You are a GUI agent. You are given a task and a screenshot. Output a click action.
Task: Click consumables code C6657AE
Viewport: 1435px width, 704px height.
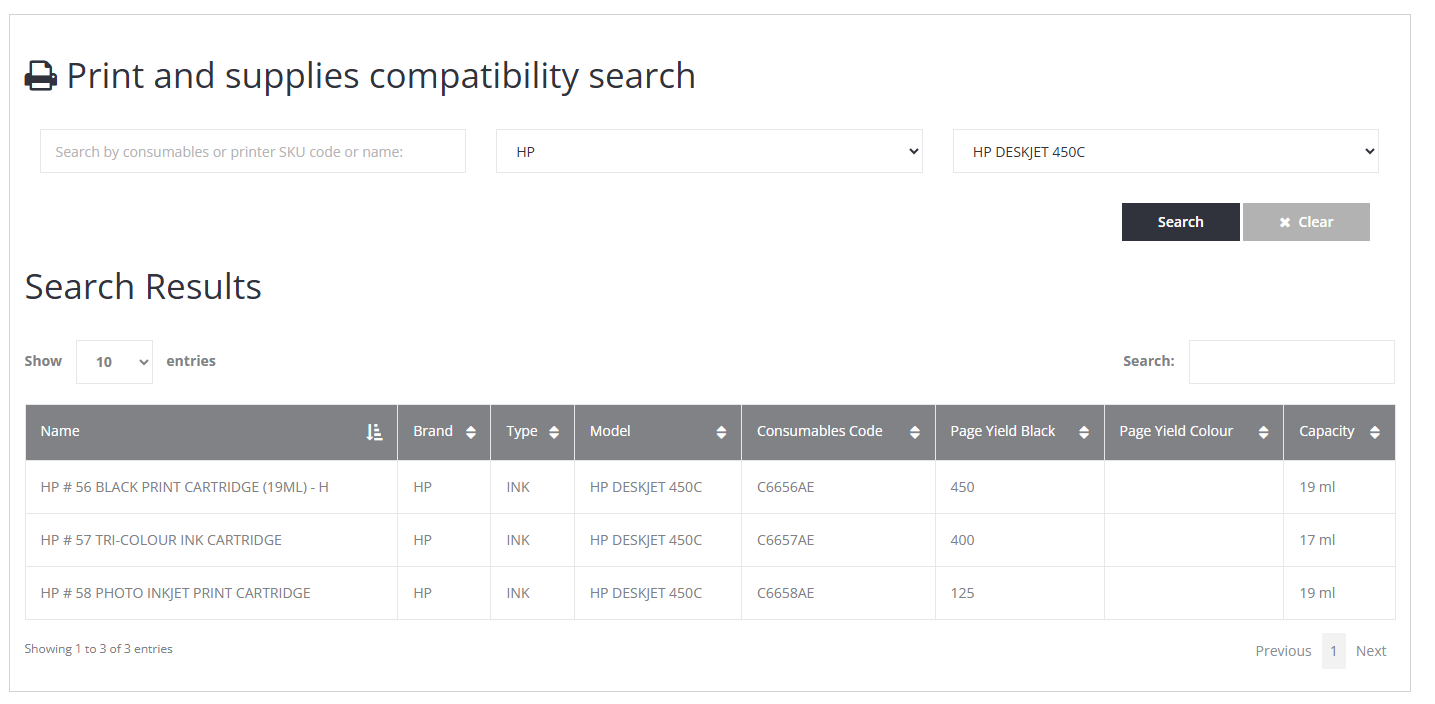click(785, 540)
